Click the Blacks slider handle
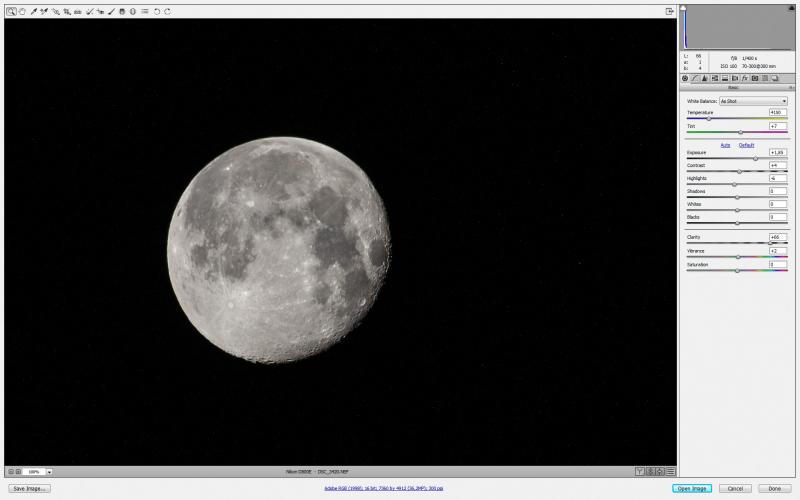 737,223
